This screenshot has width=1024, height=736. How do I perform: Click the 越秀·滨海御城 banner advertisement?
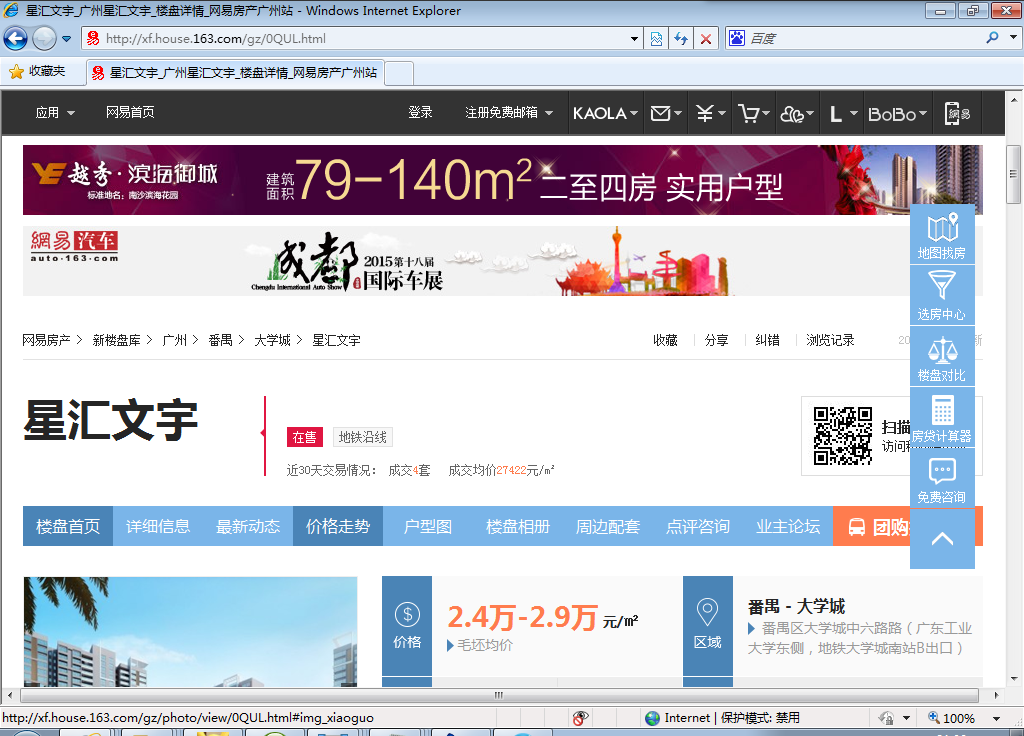point(502,180)
